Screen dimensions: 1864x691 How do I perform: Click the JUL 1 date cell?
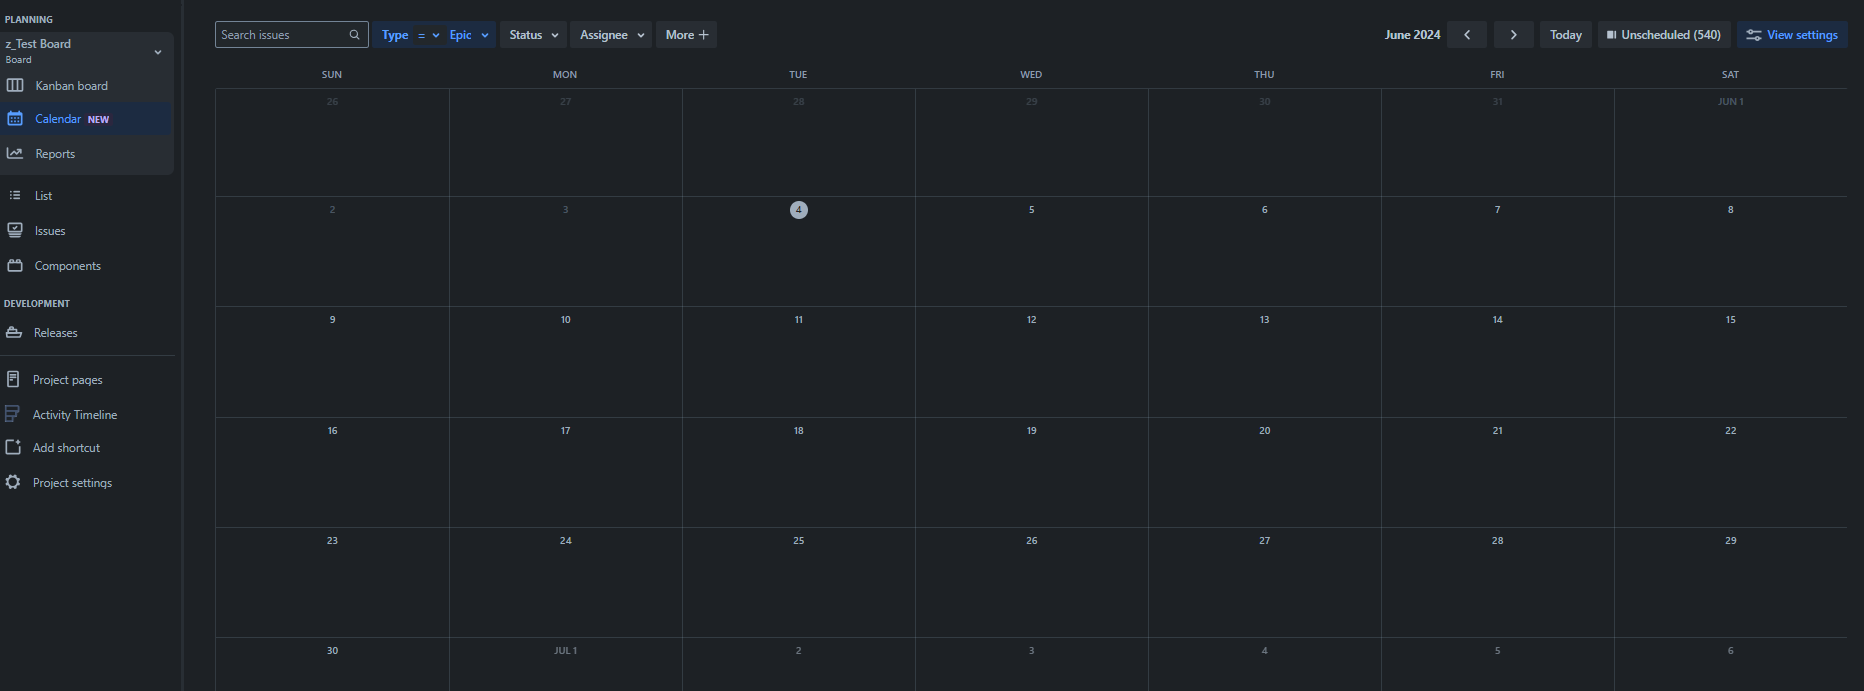click(x=565, y=664)
